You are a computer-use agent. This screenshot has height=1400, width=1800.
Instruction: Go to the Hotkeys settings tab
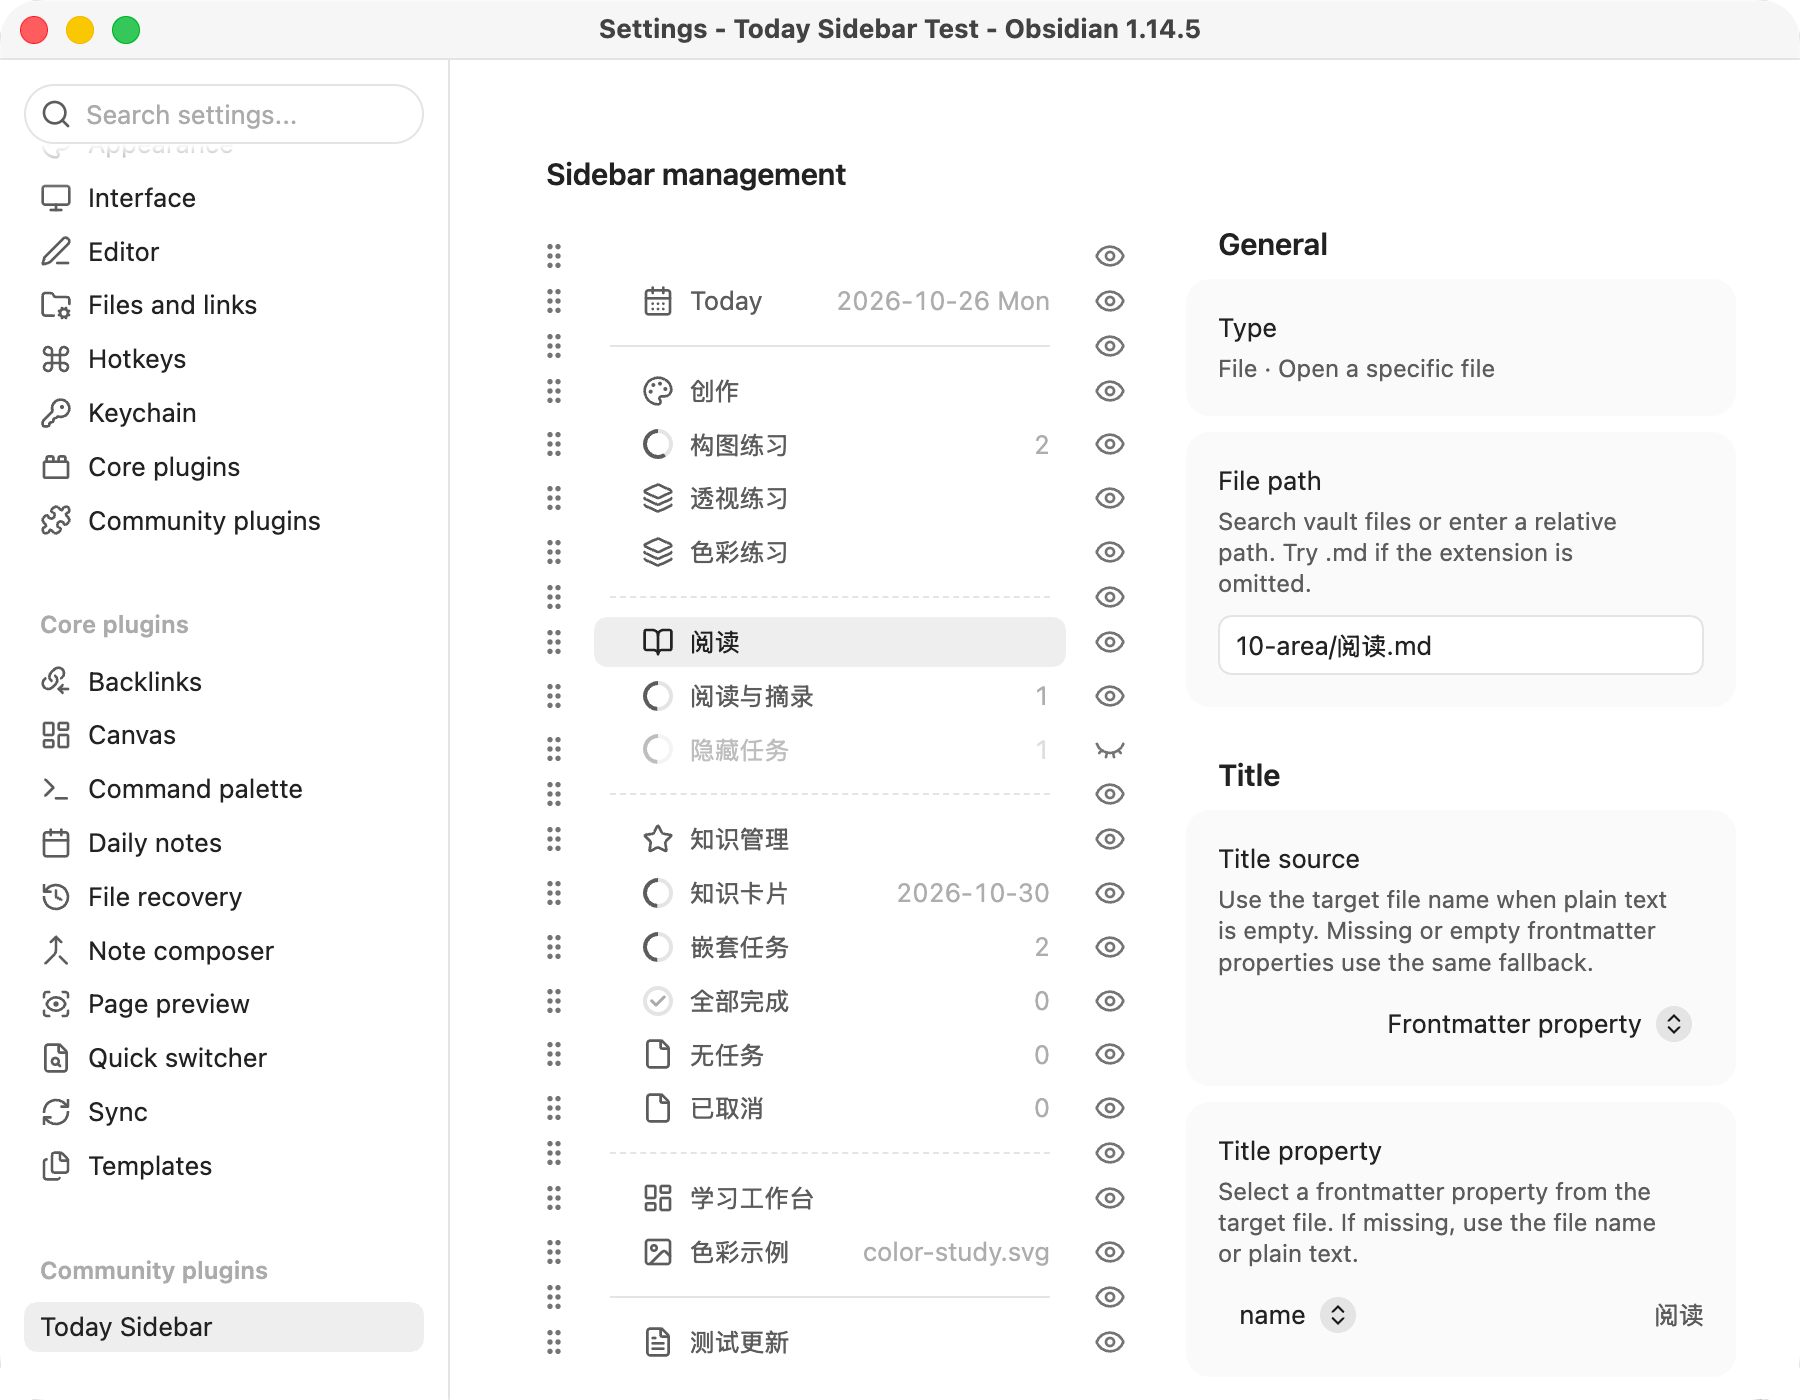point(224,359)
